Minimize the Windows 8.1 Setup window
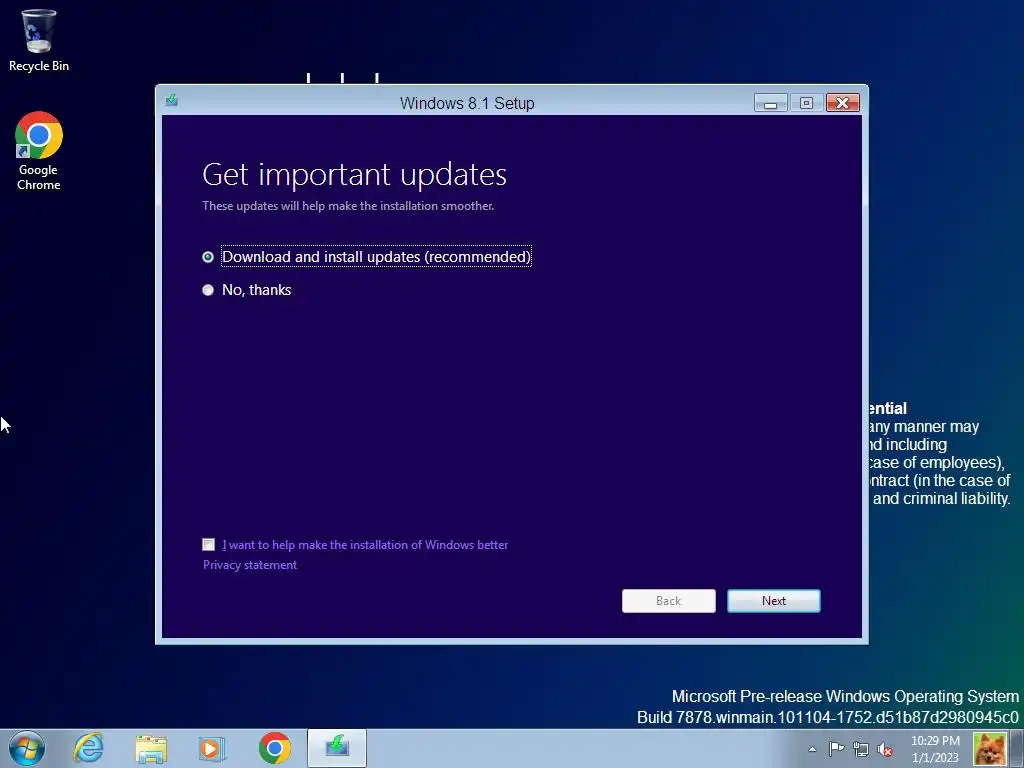1024x768 pixels. (771, 103)
